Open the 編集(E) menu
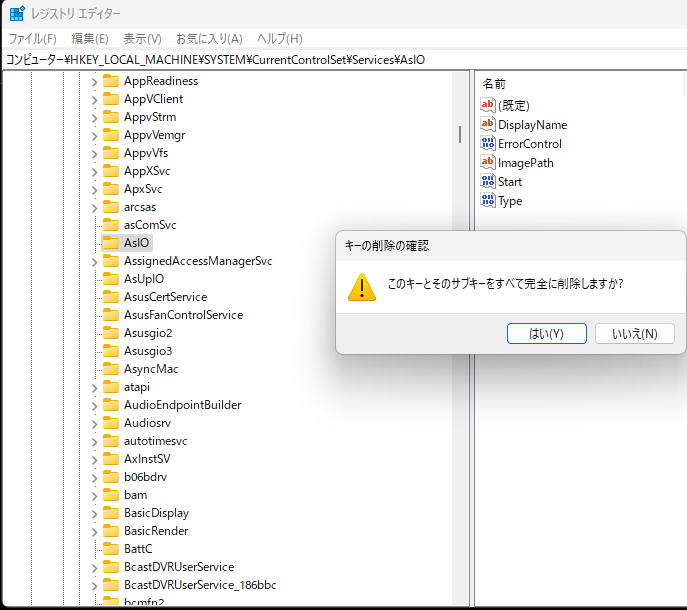Screen dimensions: 687x610 click(x=90, y=39)
